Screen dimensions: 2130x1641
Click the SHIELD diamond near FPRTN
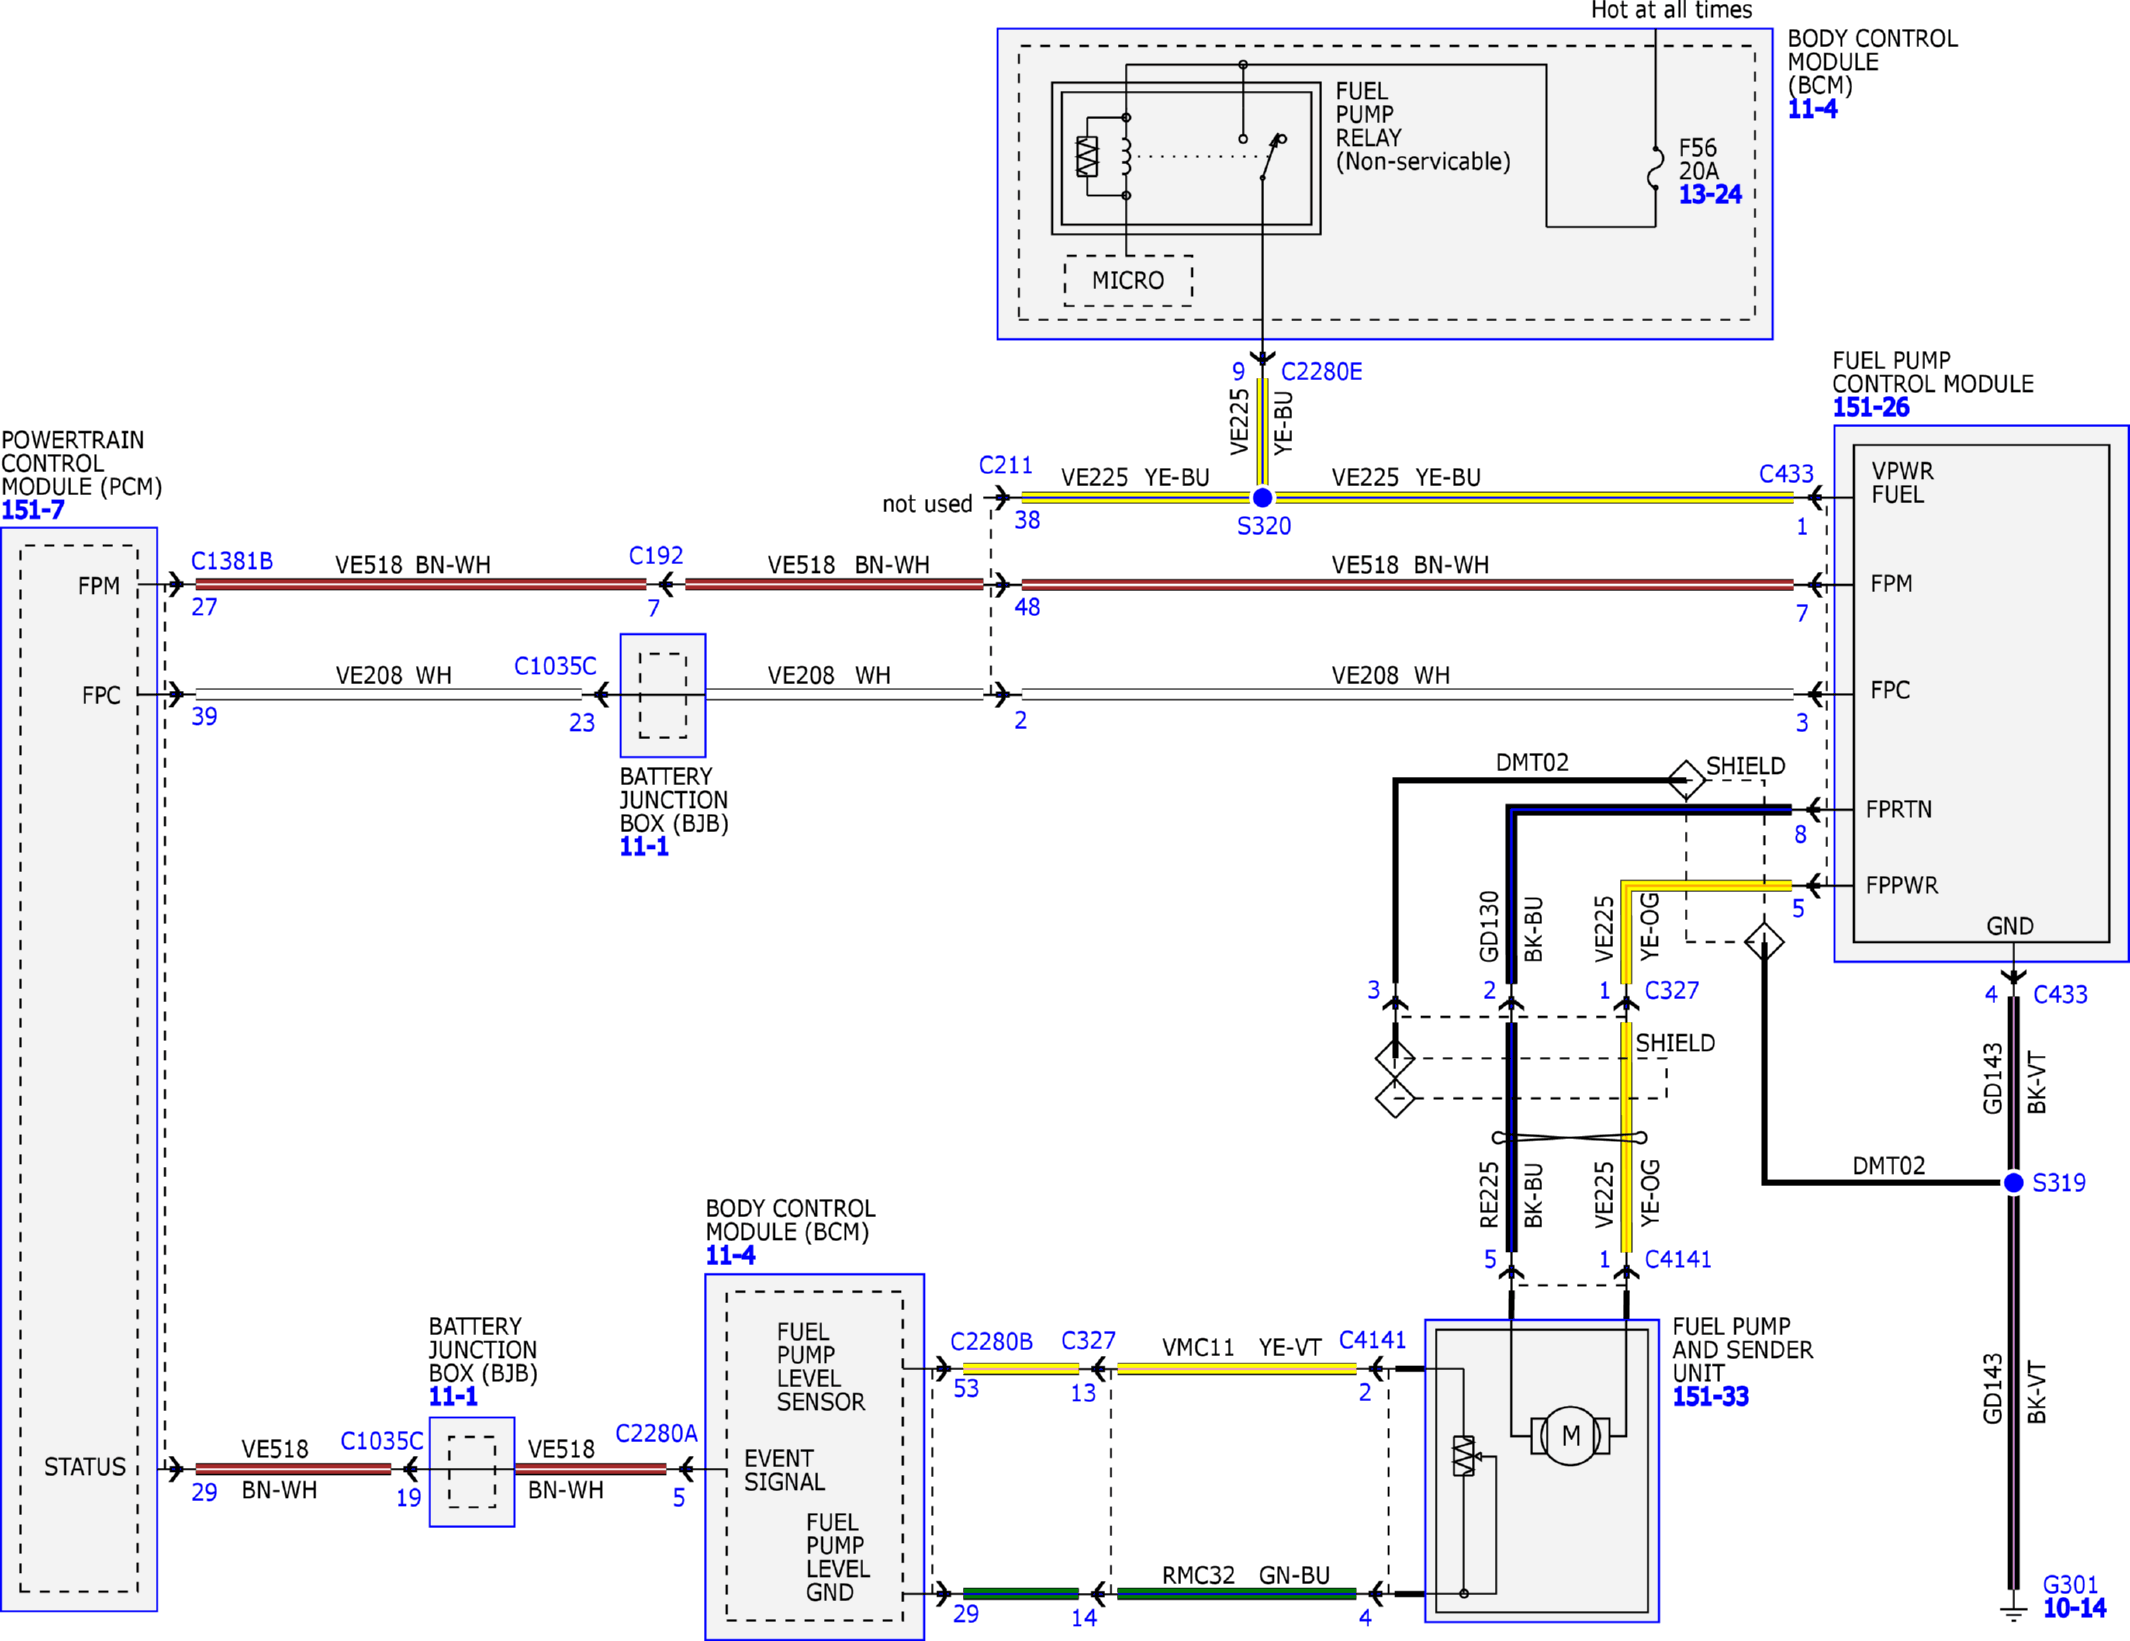1686,779
